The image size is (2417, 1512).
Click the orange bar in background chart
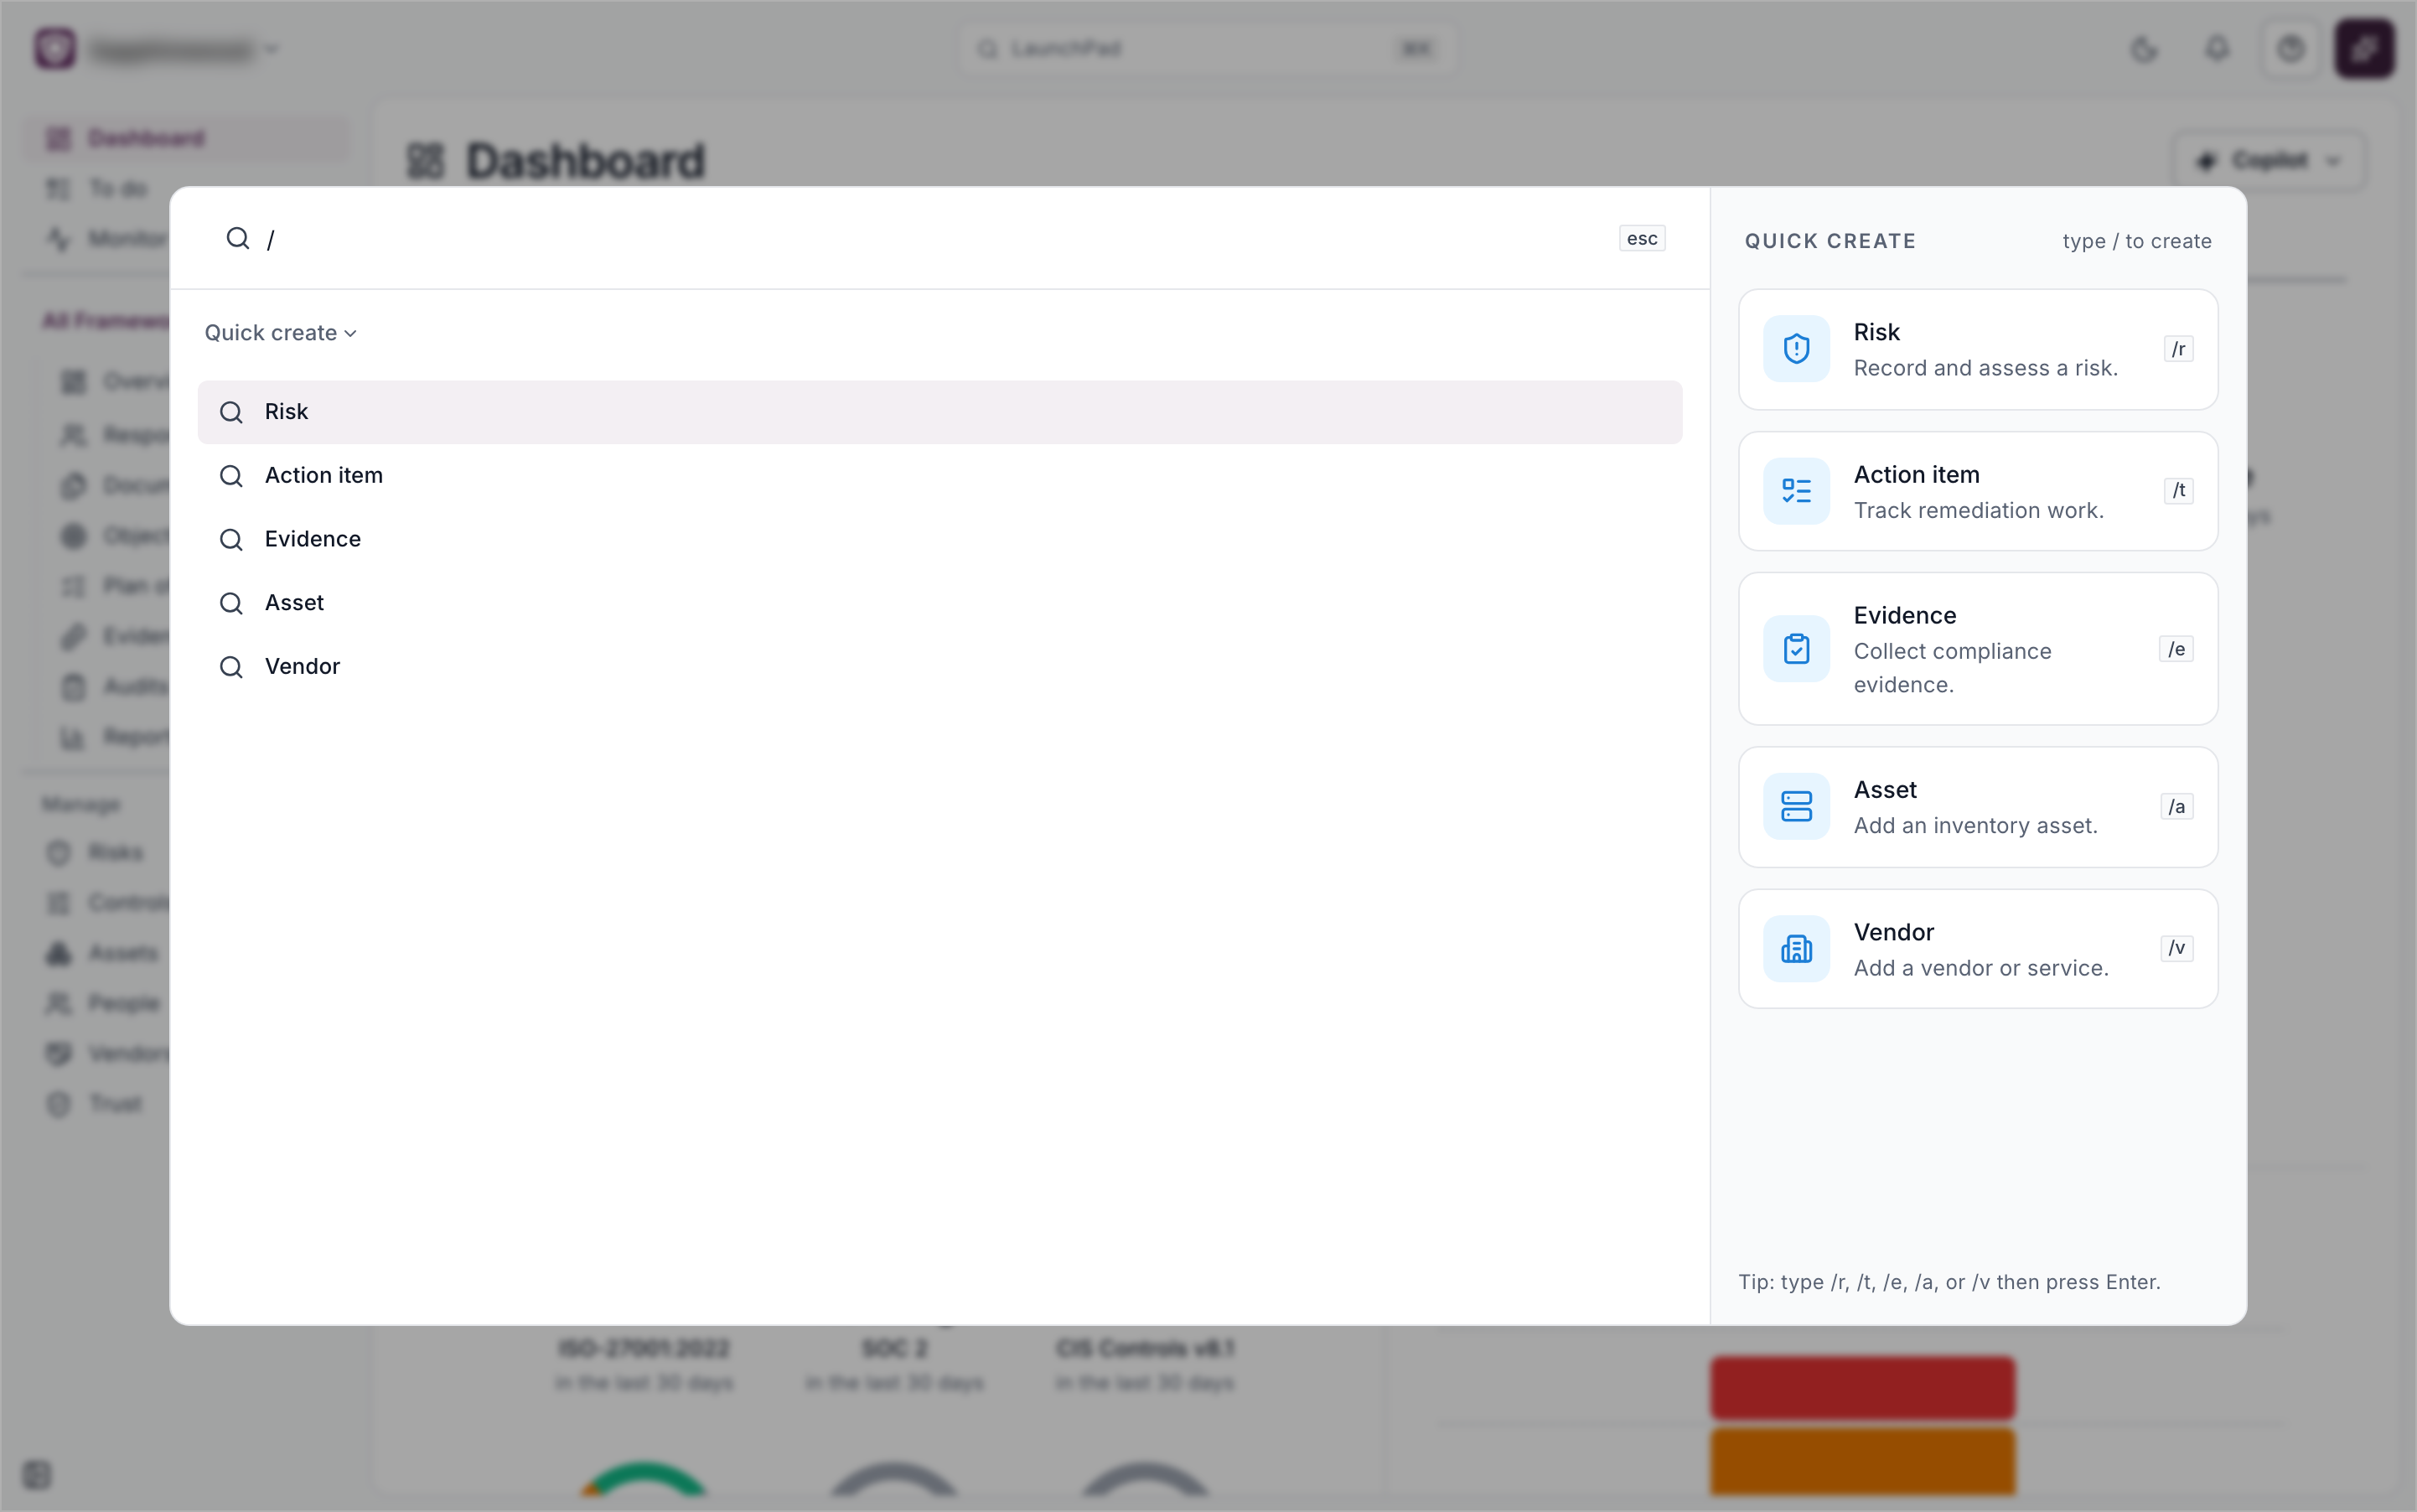[x=1862, y=1461]
